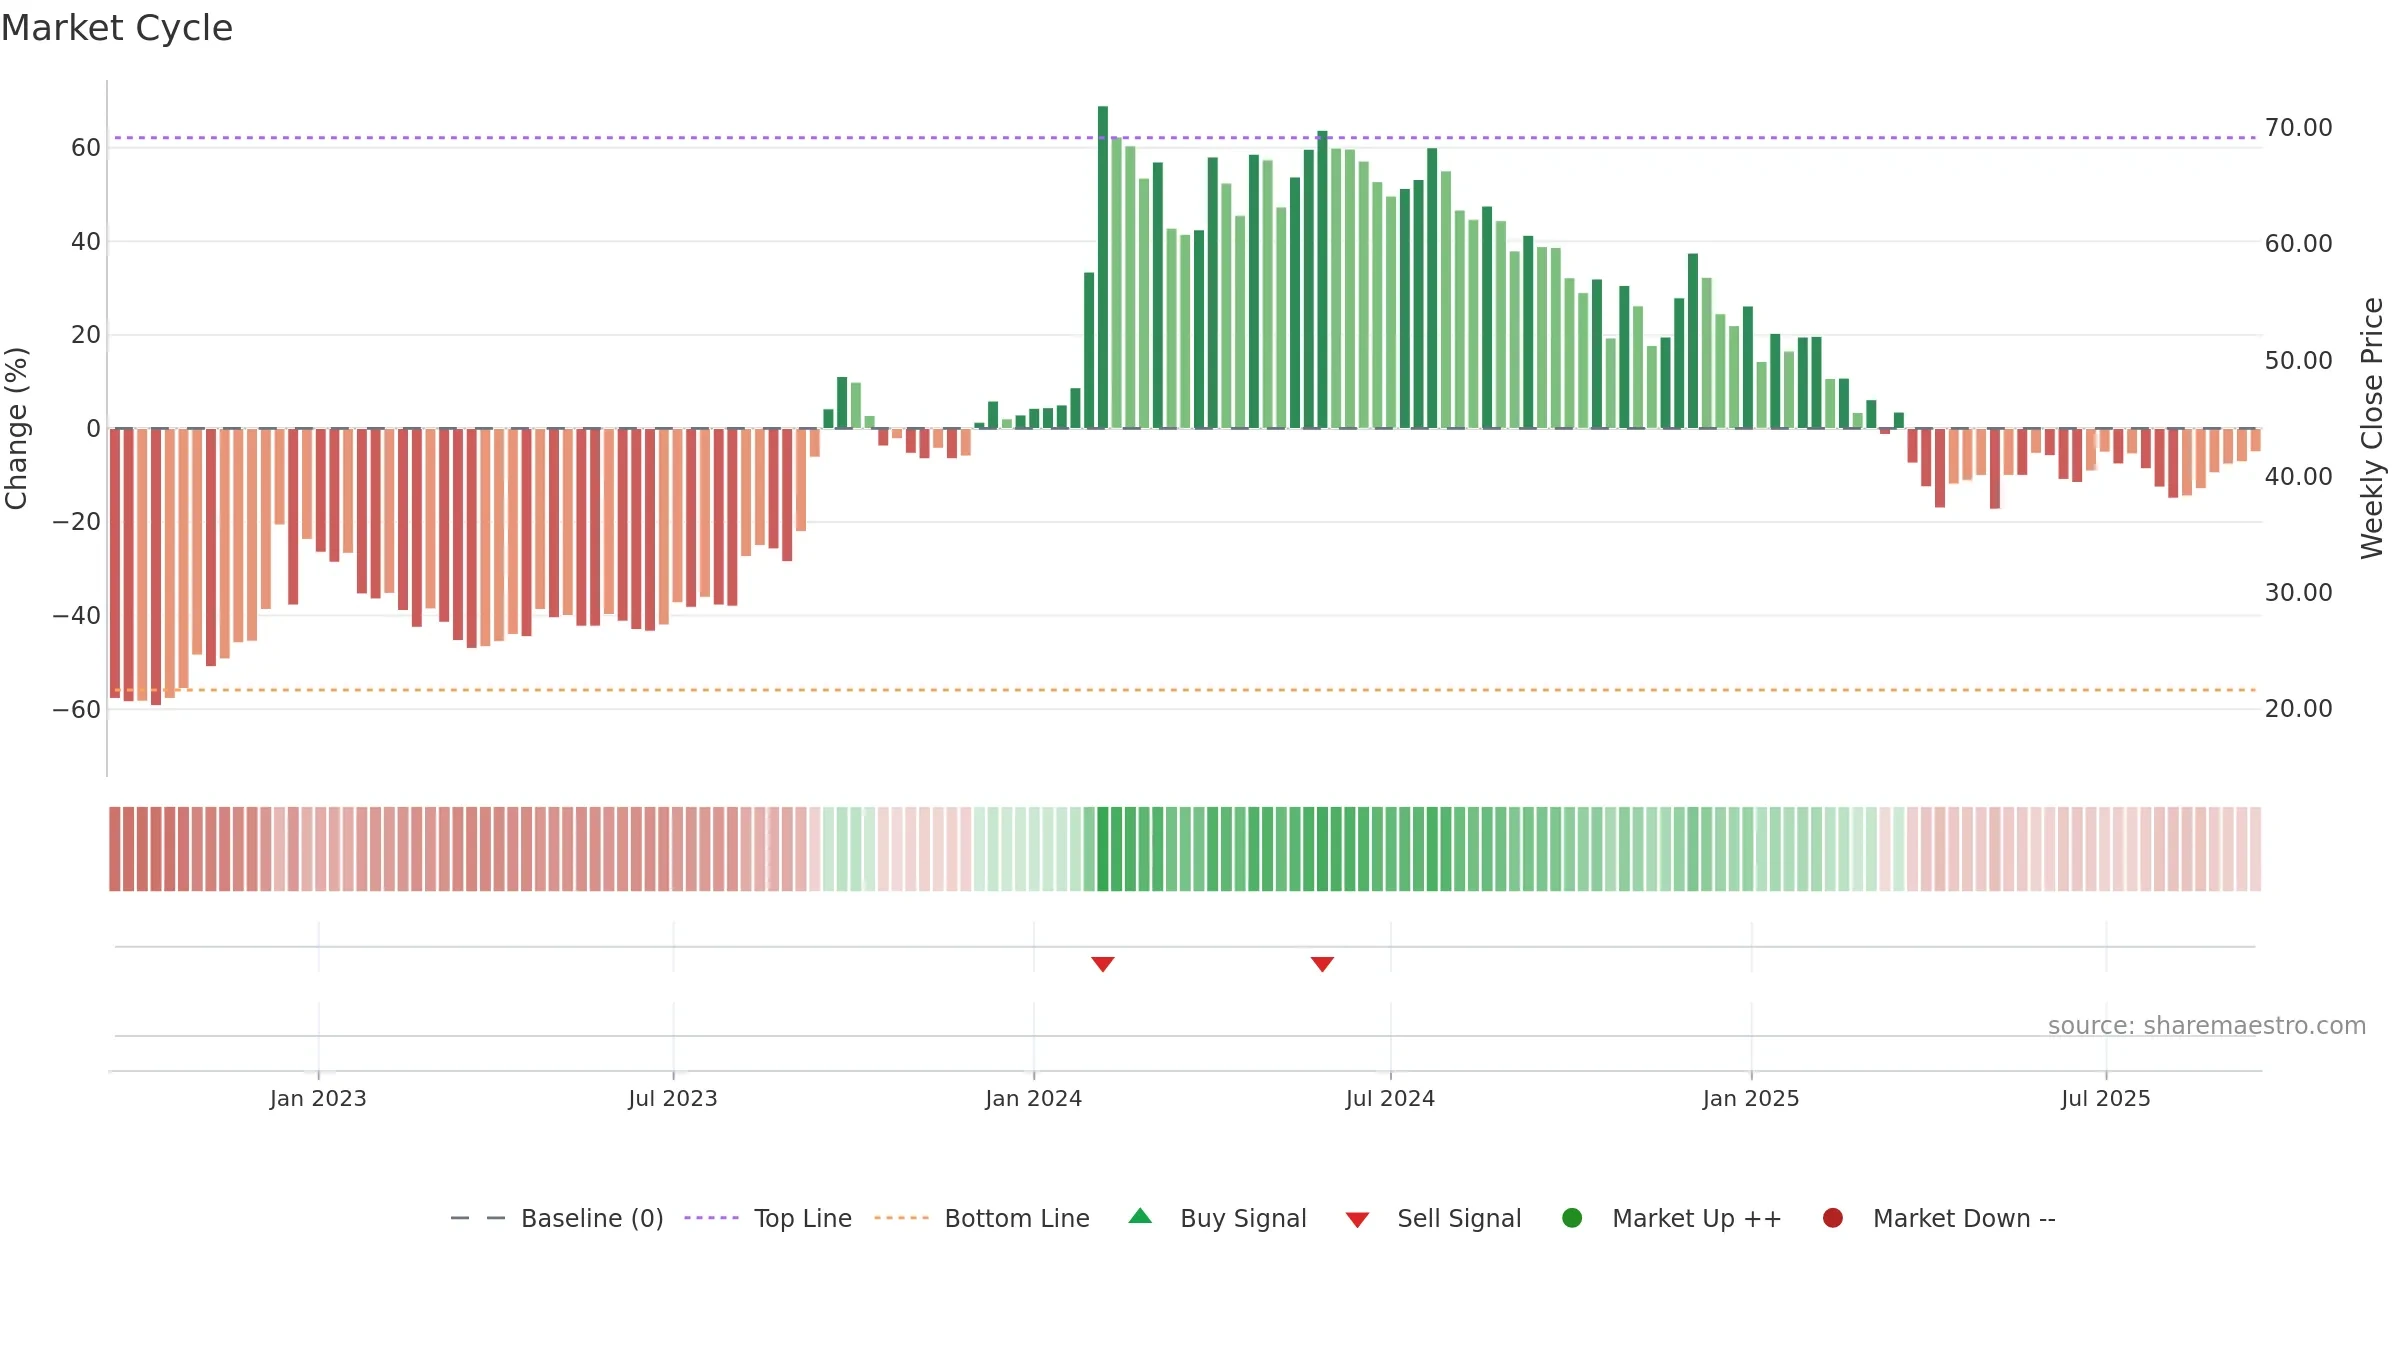Viewport: 2400px width, 1350px height.
Task: Click the Jan 2024 axis label
Action: (x=1033, y=1098)
